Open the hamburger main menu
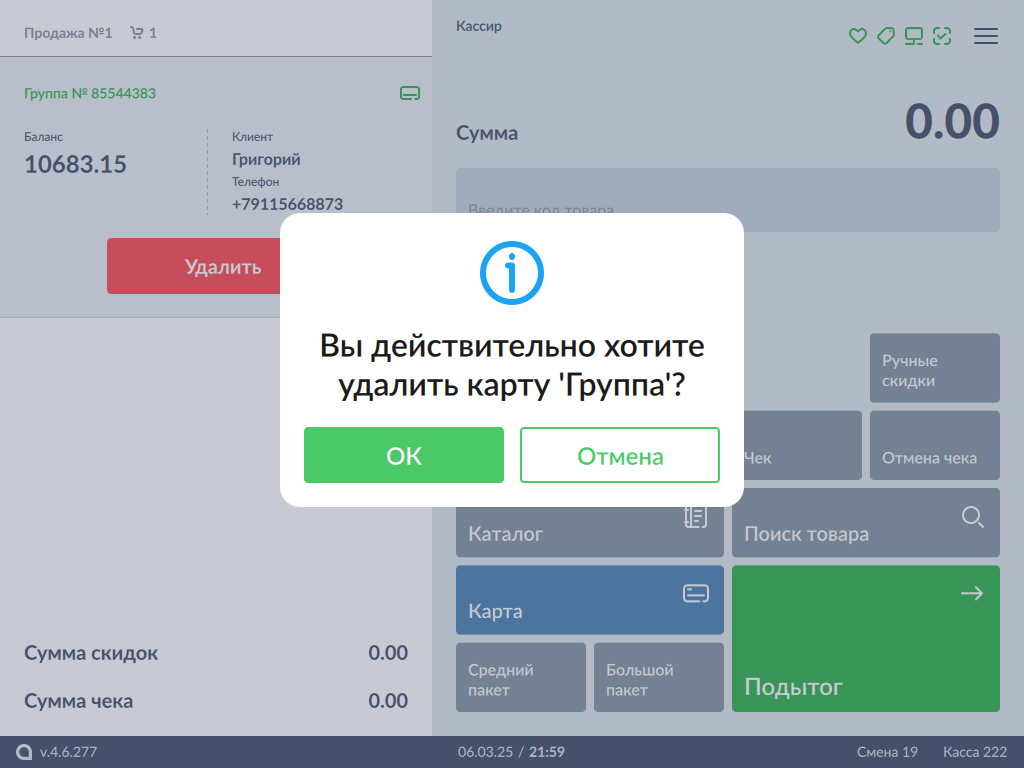The image size is (1024, 768). 986,36
